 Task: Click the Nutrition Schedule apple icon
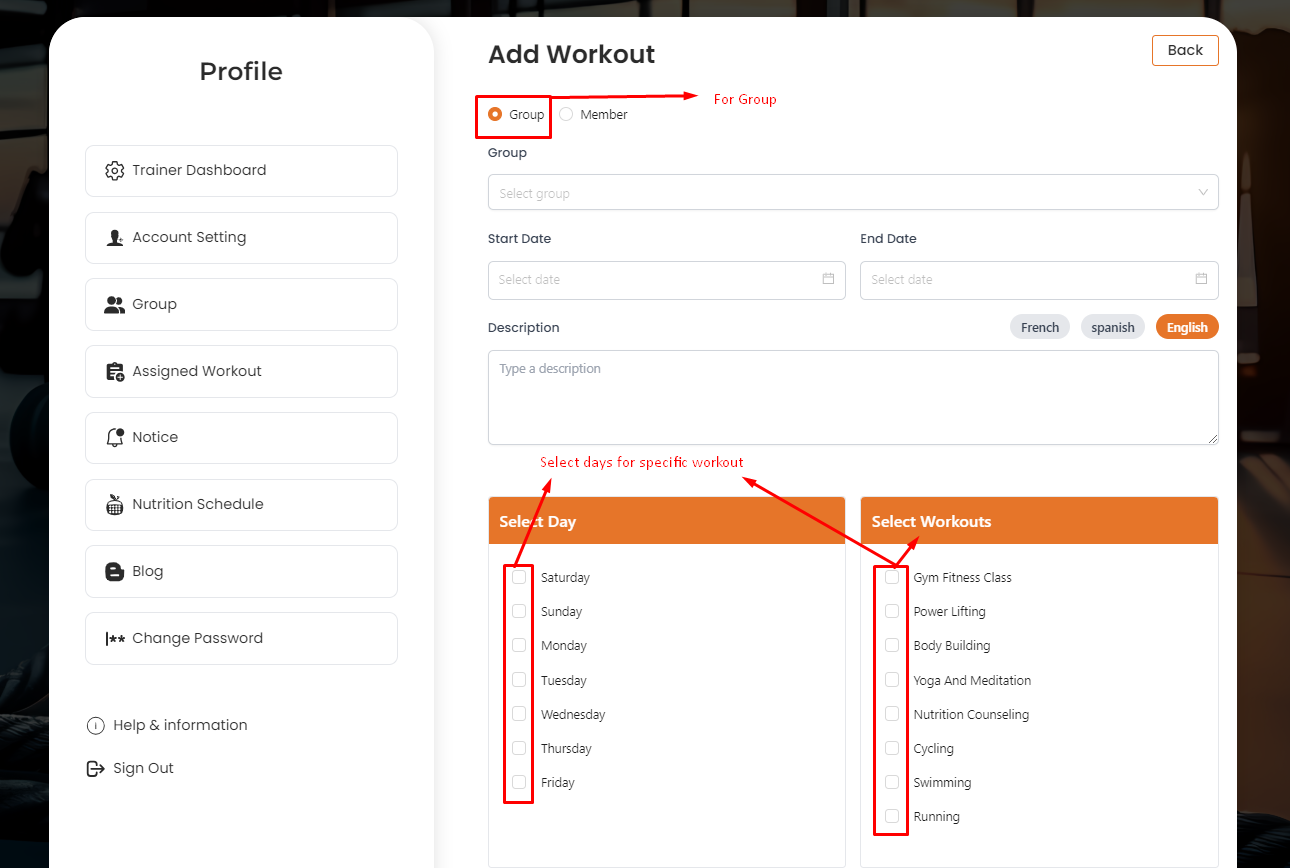[115, 505]
